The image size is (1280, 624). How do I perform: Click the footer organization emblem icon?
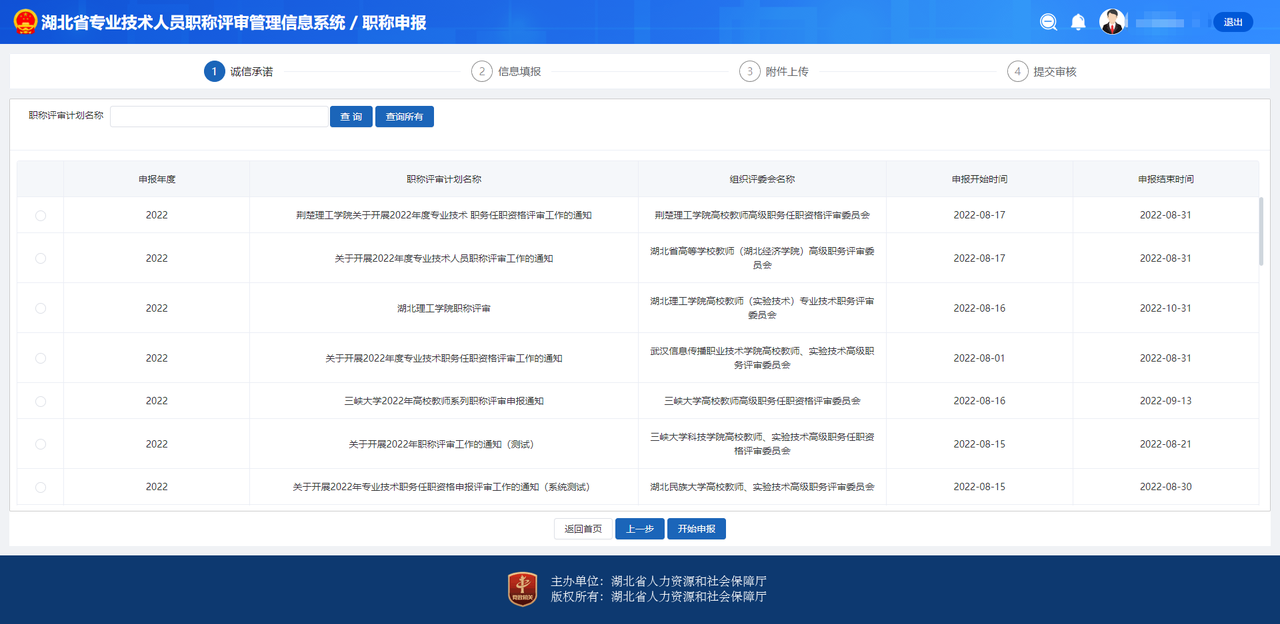[x=522, y=589]
